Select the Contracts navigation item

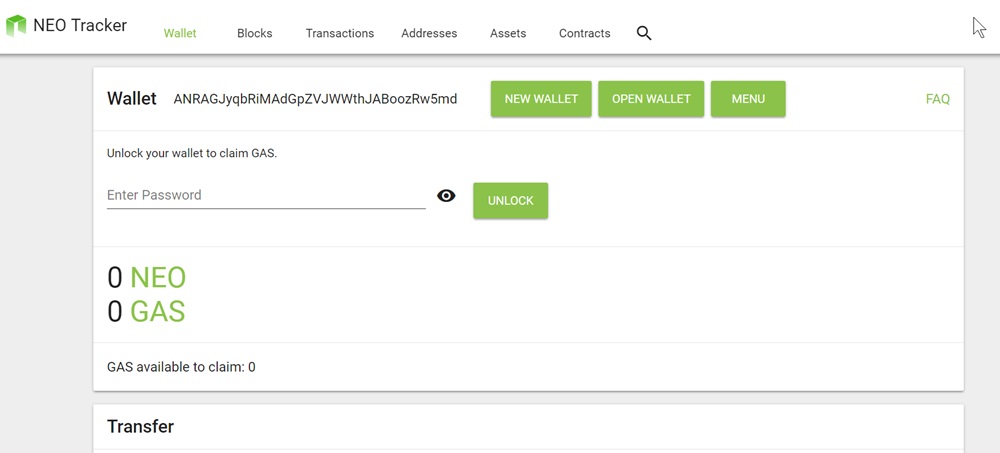pyautogui.click(x=584, y=33)
